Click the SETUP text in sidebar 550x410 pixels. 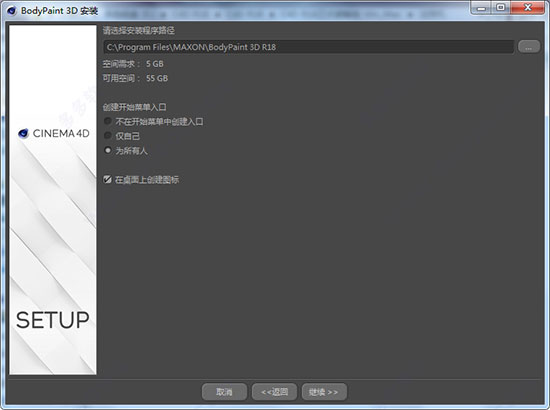pos(53,320)
